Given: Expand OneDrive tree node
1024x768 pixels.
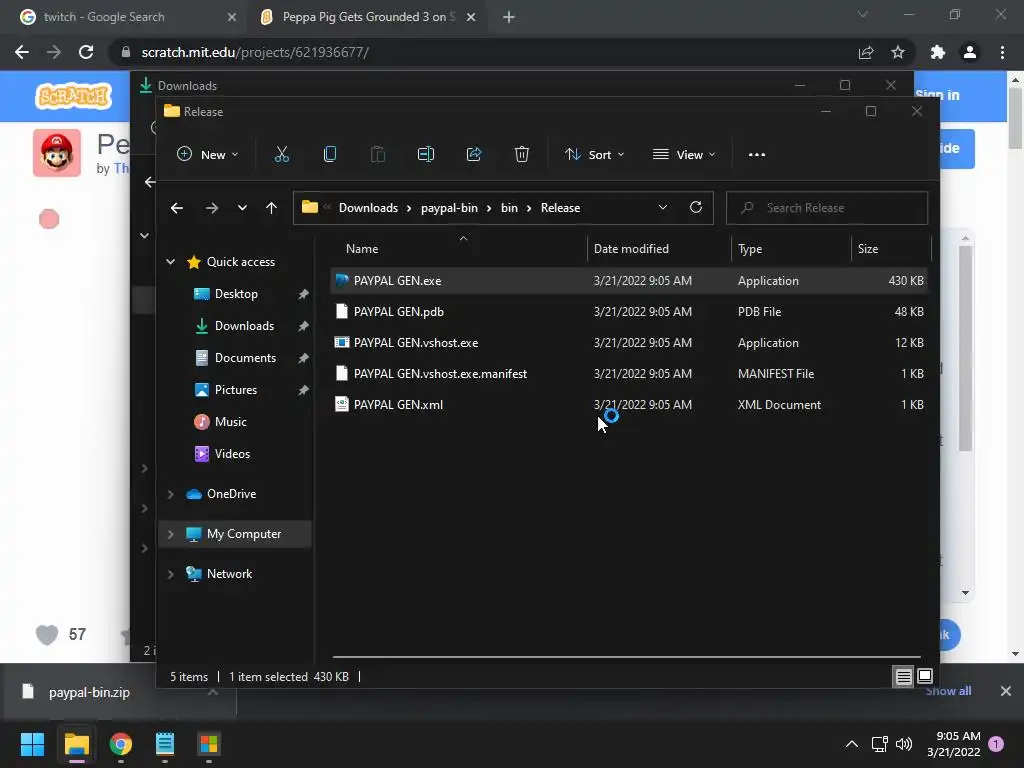Looking at the screenshot, I should click(x=170, y=494).
